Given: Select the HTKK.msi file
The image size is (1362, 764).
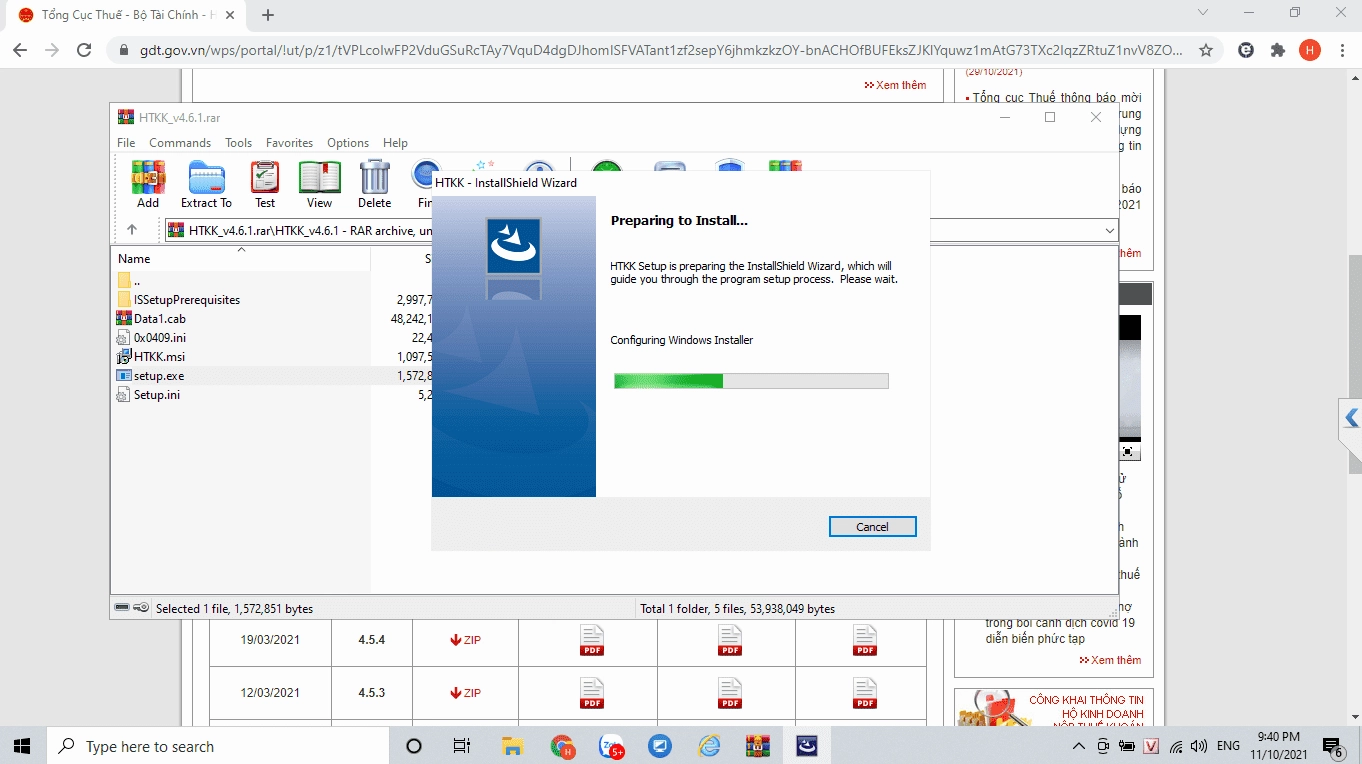Looking at the screenshot, I should (151, 357).
